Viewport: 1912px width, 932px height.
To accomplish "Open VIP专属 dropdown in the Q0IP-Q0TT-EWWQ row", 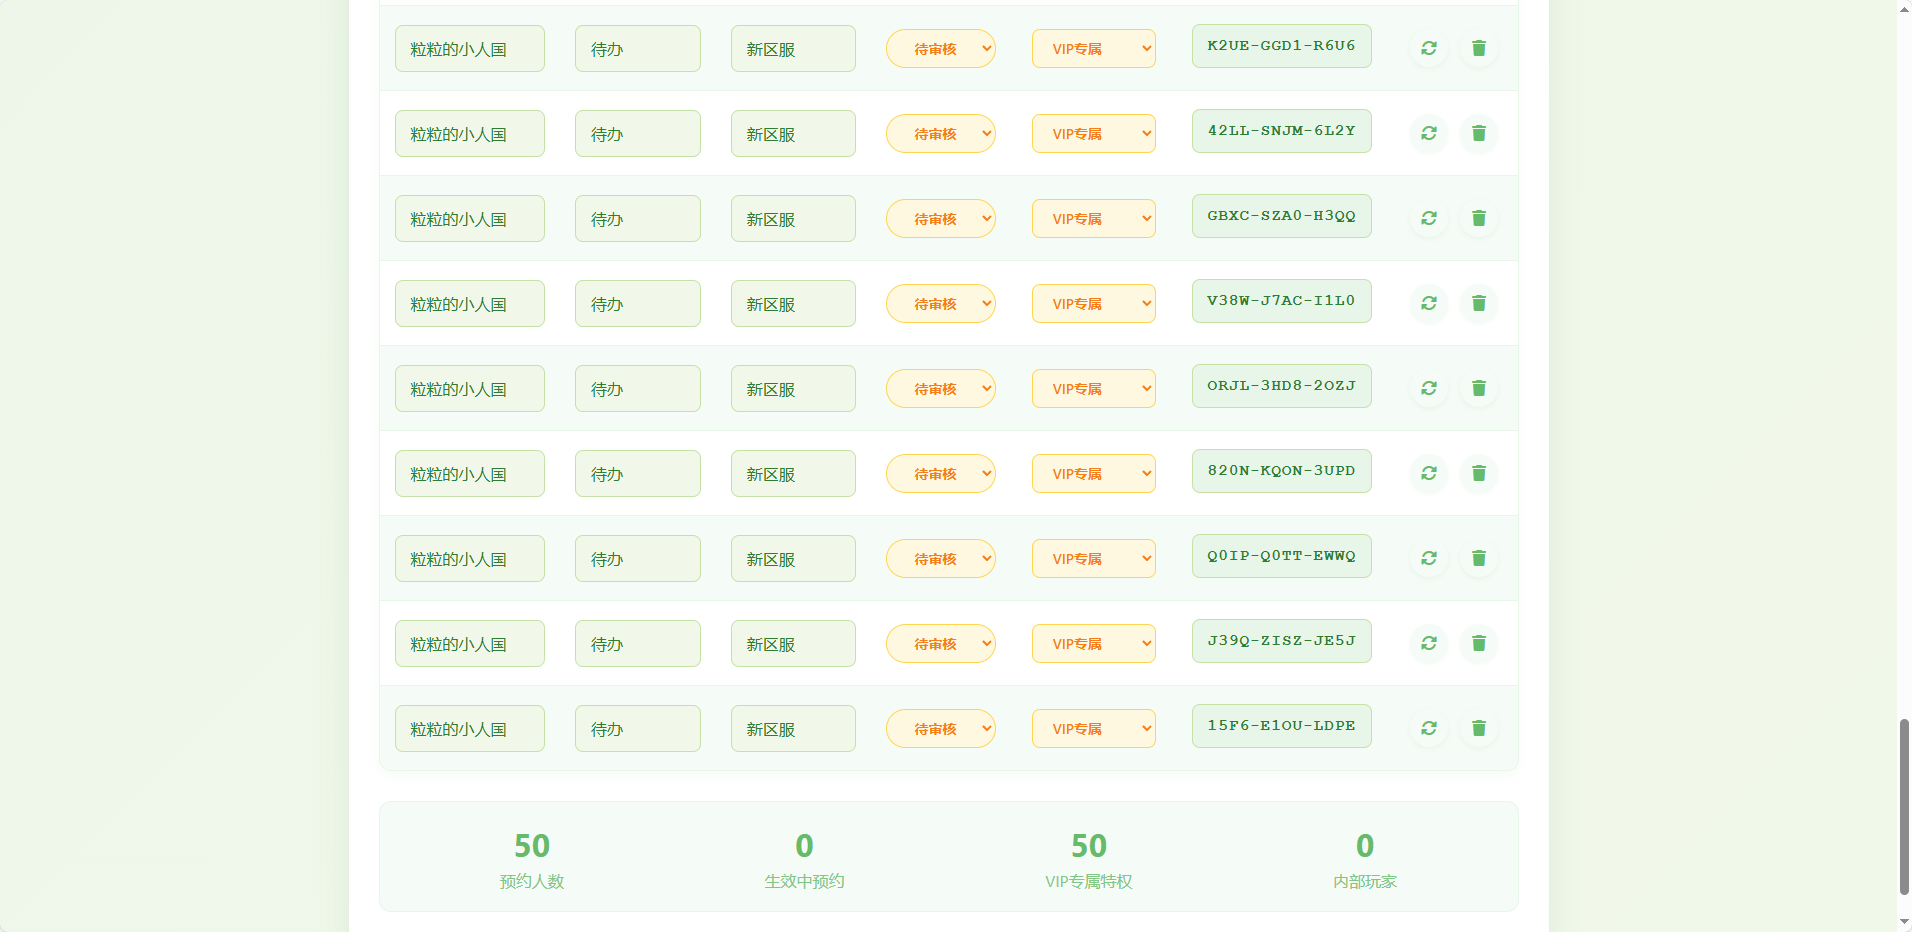I will point(1093,559).
